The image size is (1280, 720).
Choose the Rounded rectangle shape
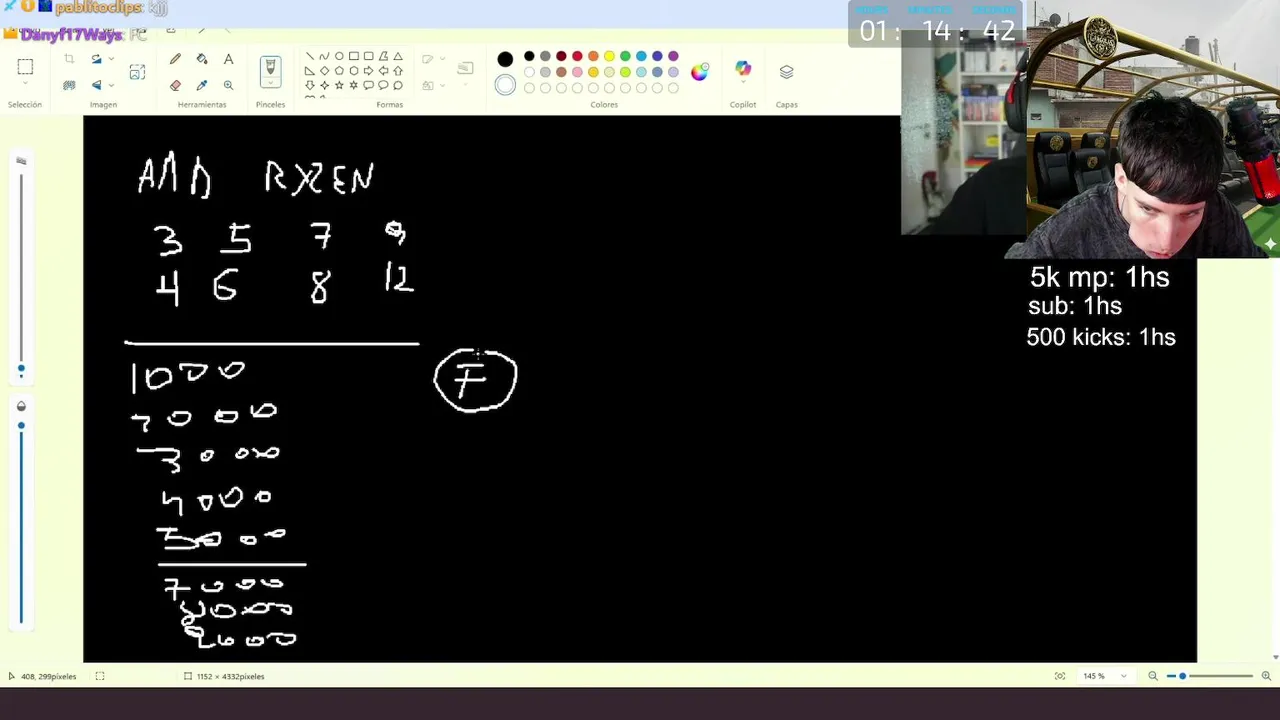click(368, 56)
